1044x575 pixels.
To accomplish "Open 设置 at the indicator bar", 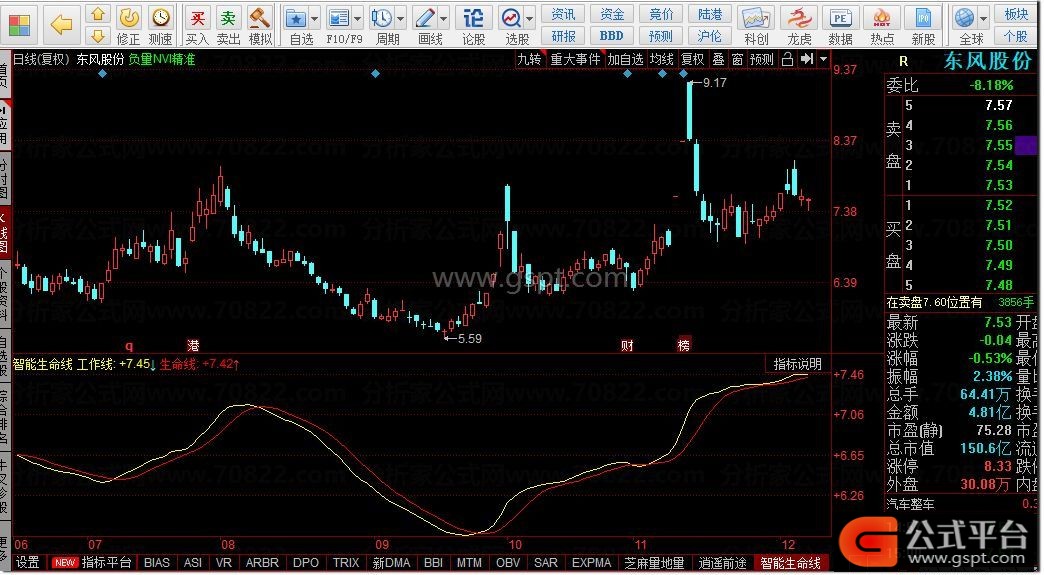I will [x=28, y=563].
